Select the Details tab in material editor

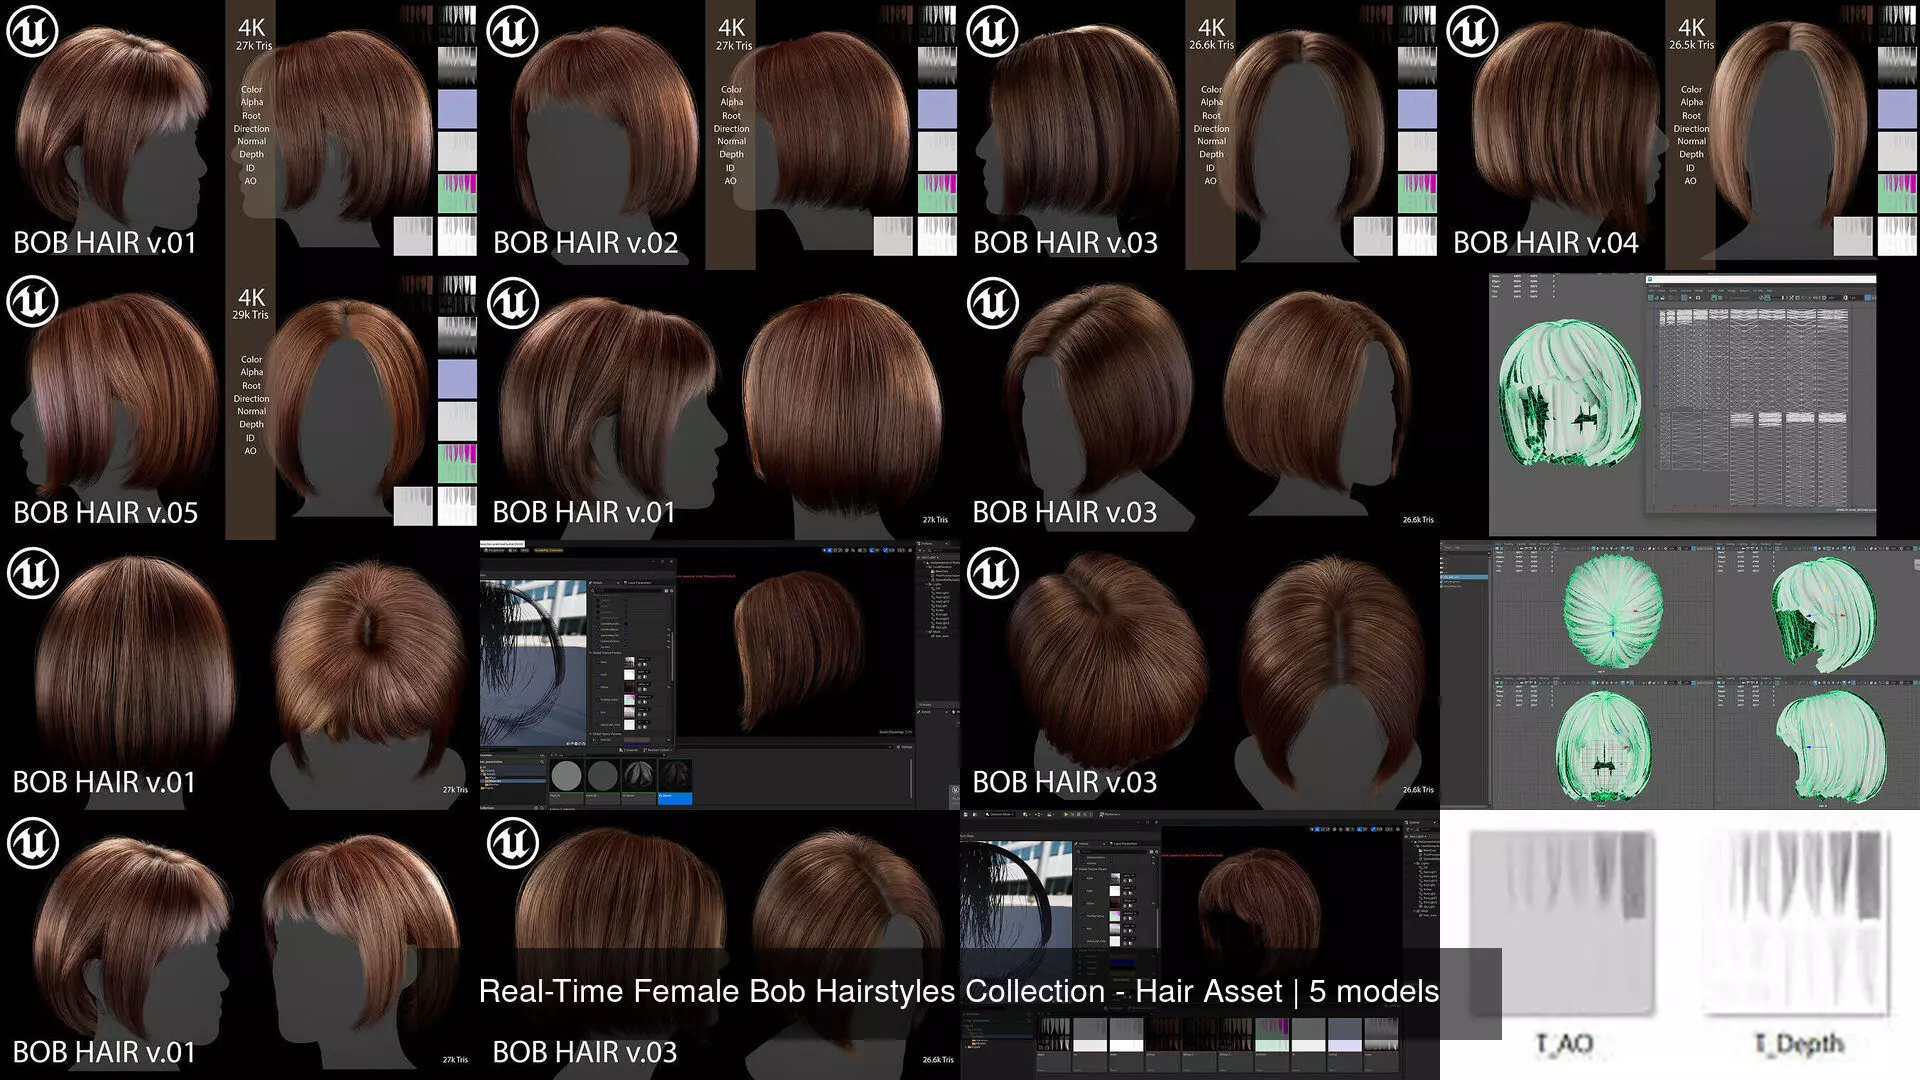coord(597,583)
